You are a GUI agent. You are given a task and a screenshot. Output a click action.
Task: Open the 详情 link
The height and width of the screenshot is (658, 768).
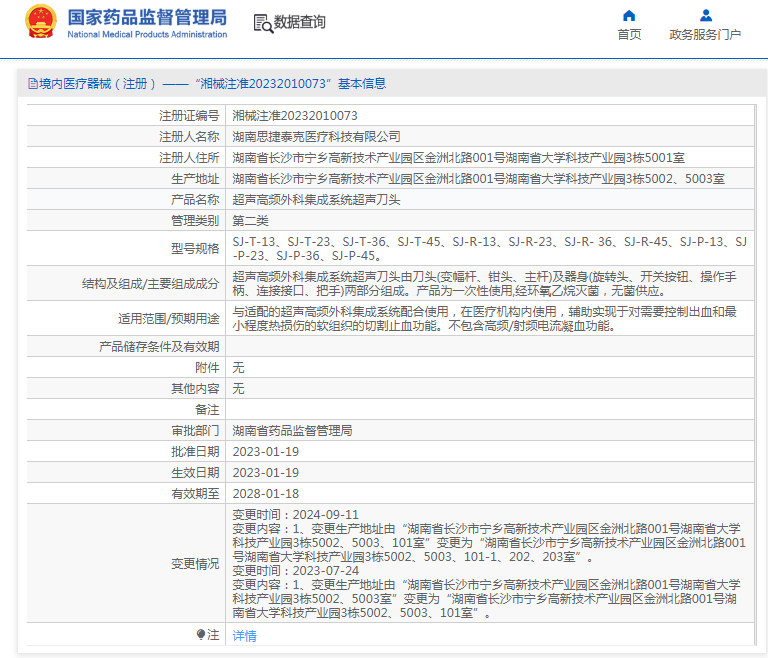pyautogui.click(x=244, y=635)
